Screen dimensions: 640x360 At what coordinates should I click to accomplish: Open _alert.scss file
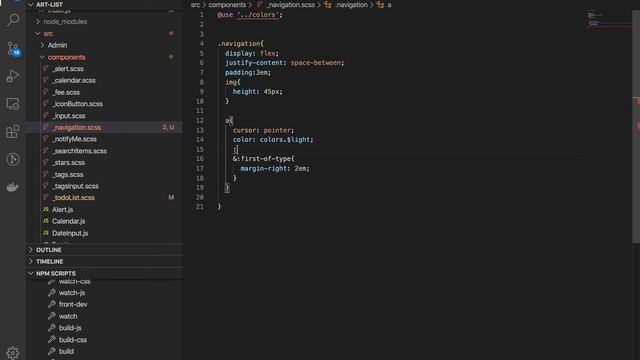(x=68, y=69)
